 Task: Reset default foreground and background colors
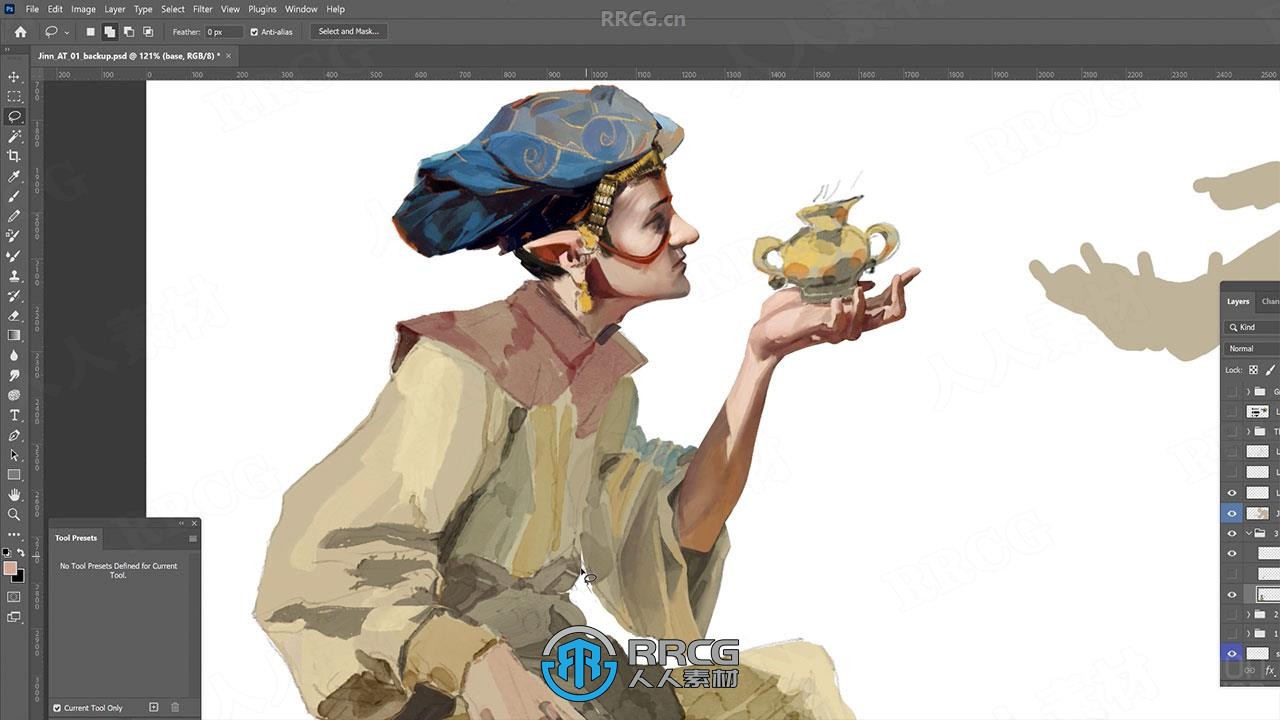pyautogui.click(x=7, y=552)
